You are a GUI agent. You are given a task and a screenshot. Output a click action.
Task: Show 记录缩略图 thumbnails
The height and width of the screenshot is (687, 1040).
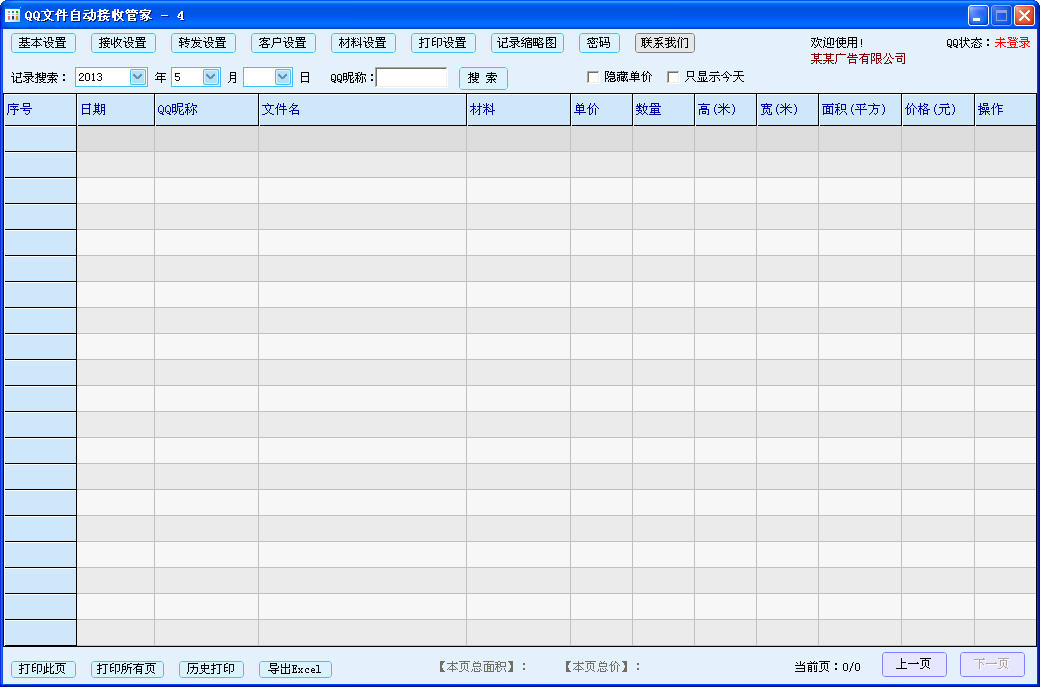click(x=527, y=43)
